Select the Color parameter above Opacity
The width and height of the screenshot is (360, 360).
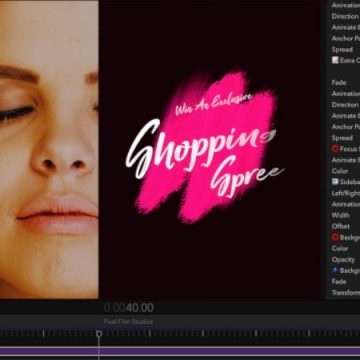tap(340, 248)
